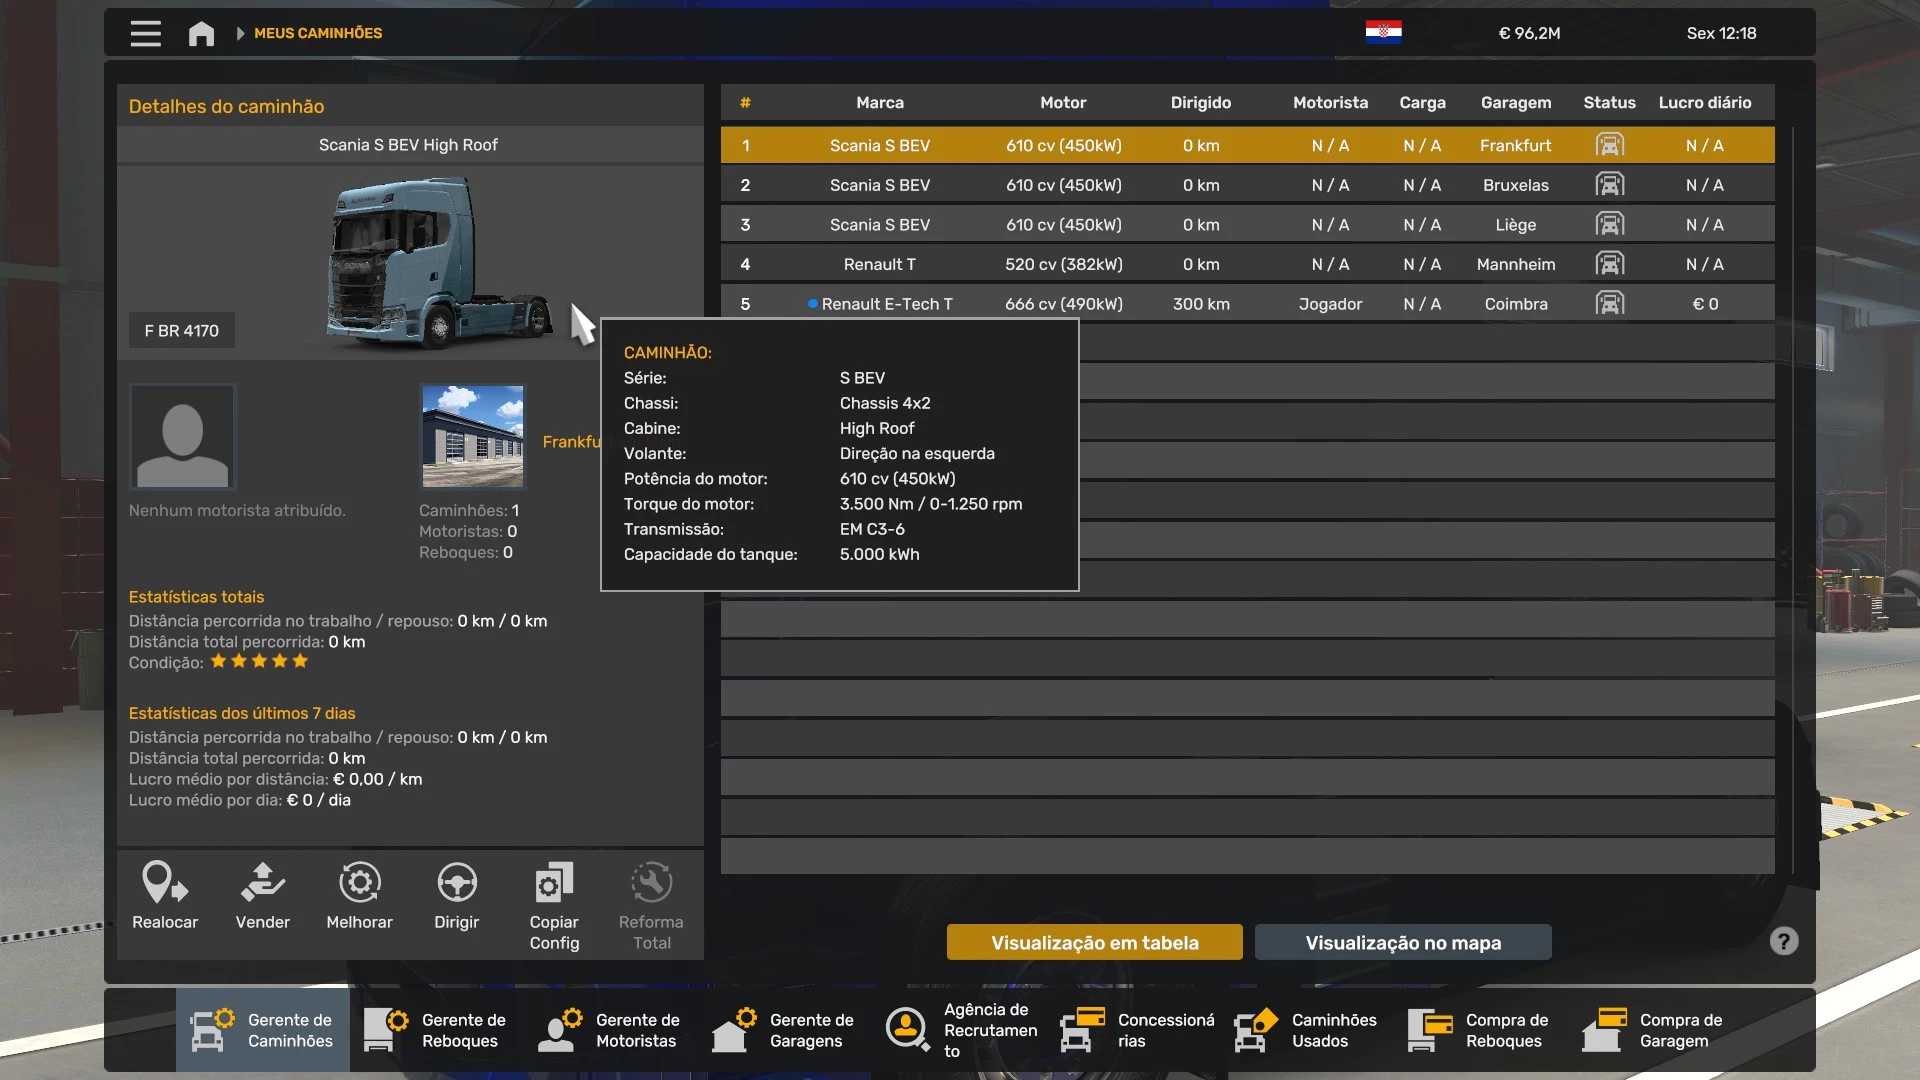Open Caminhões Usados dealer button
The image size is (1920, 1080).
click(1306, 1030)
